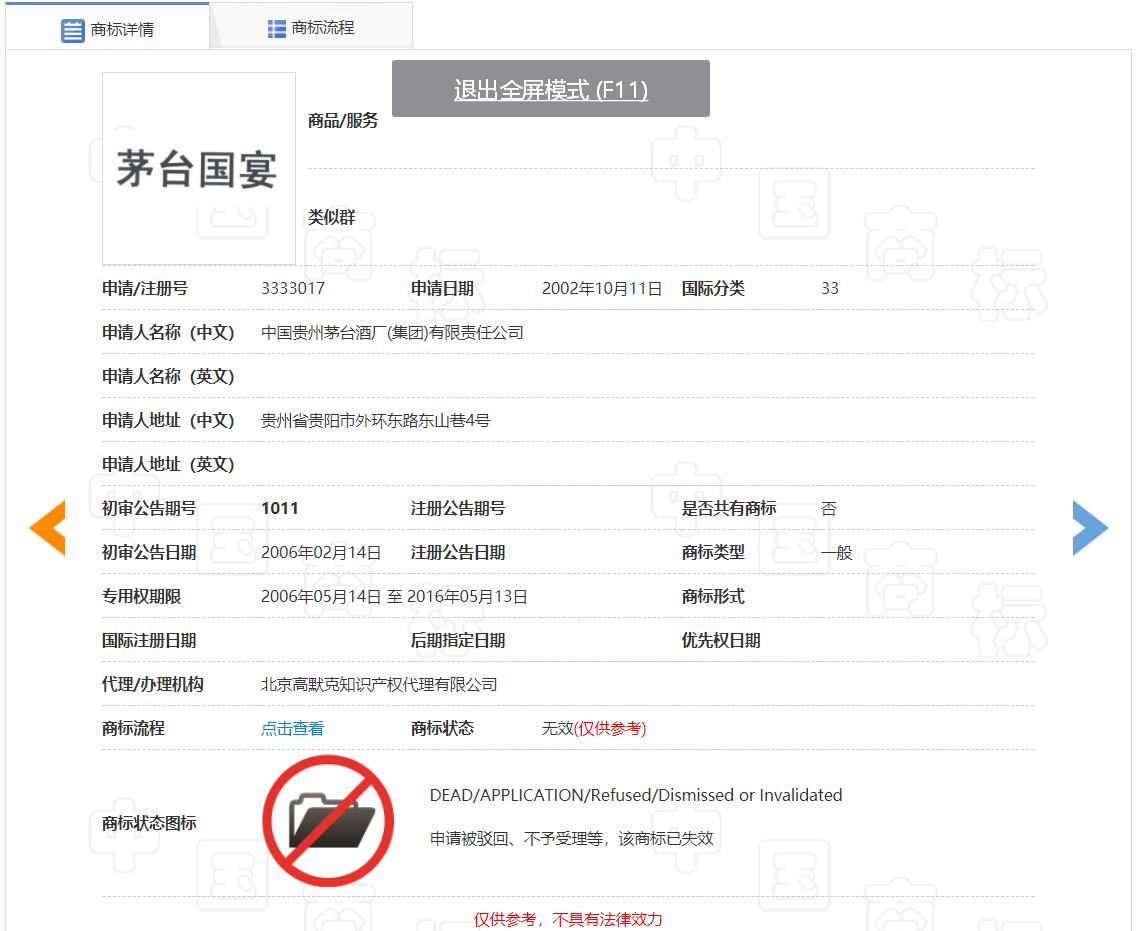Select registration number 3333017

pos(293,288)
